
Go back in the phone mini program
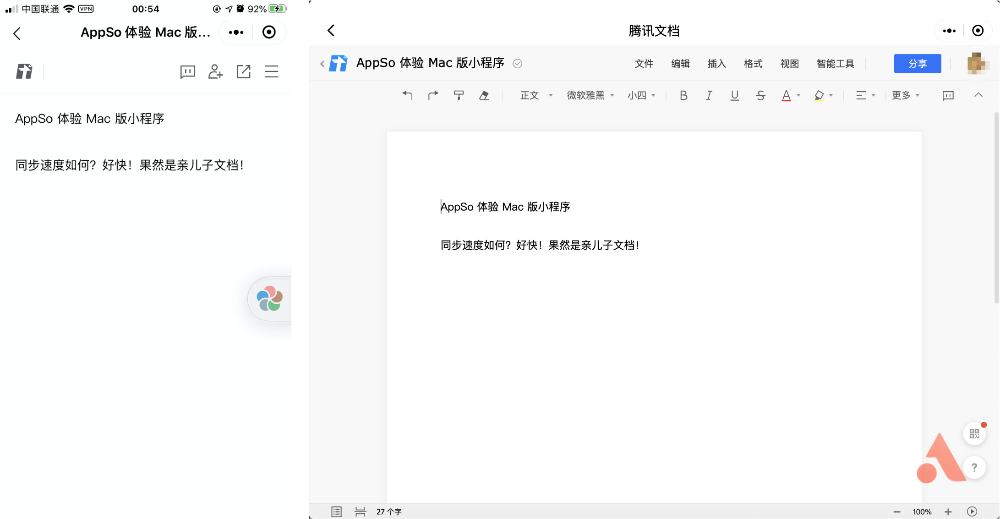click(x=17, y=33)
